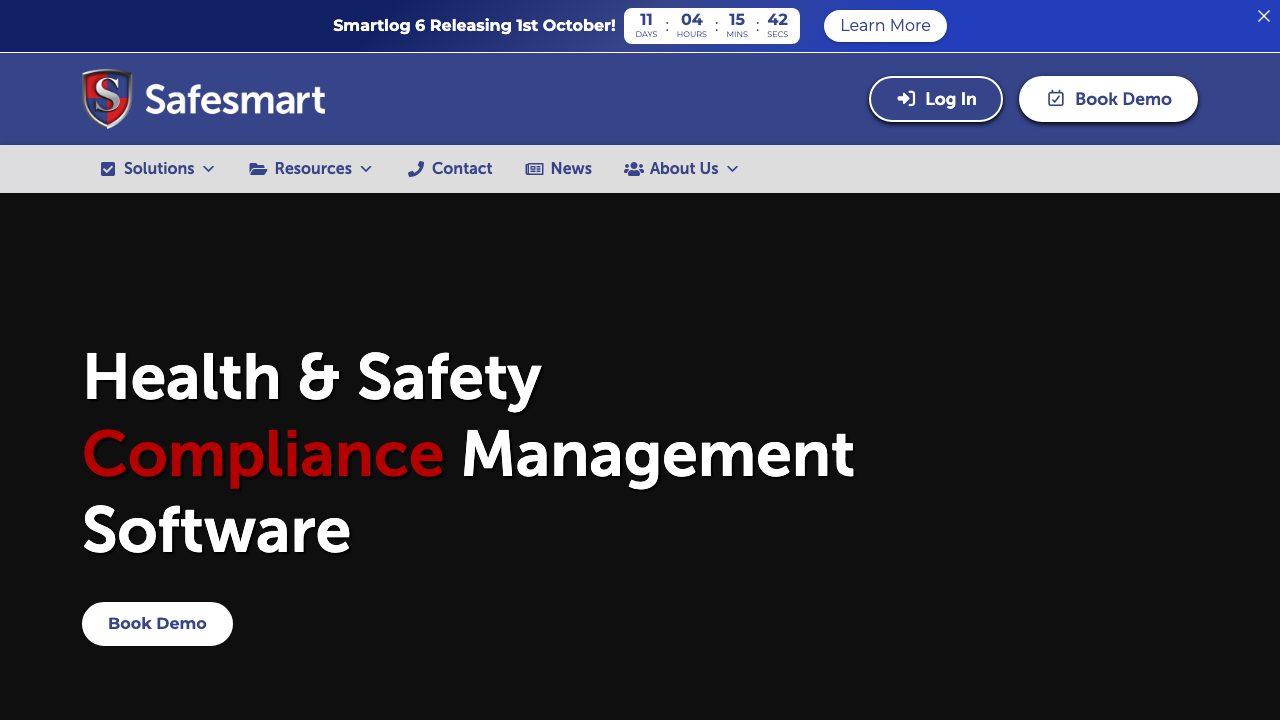Open the About Us menu

click(x=682, y=169)
